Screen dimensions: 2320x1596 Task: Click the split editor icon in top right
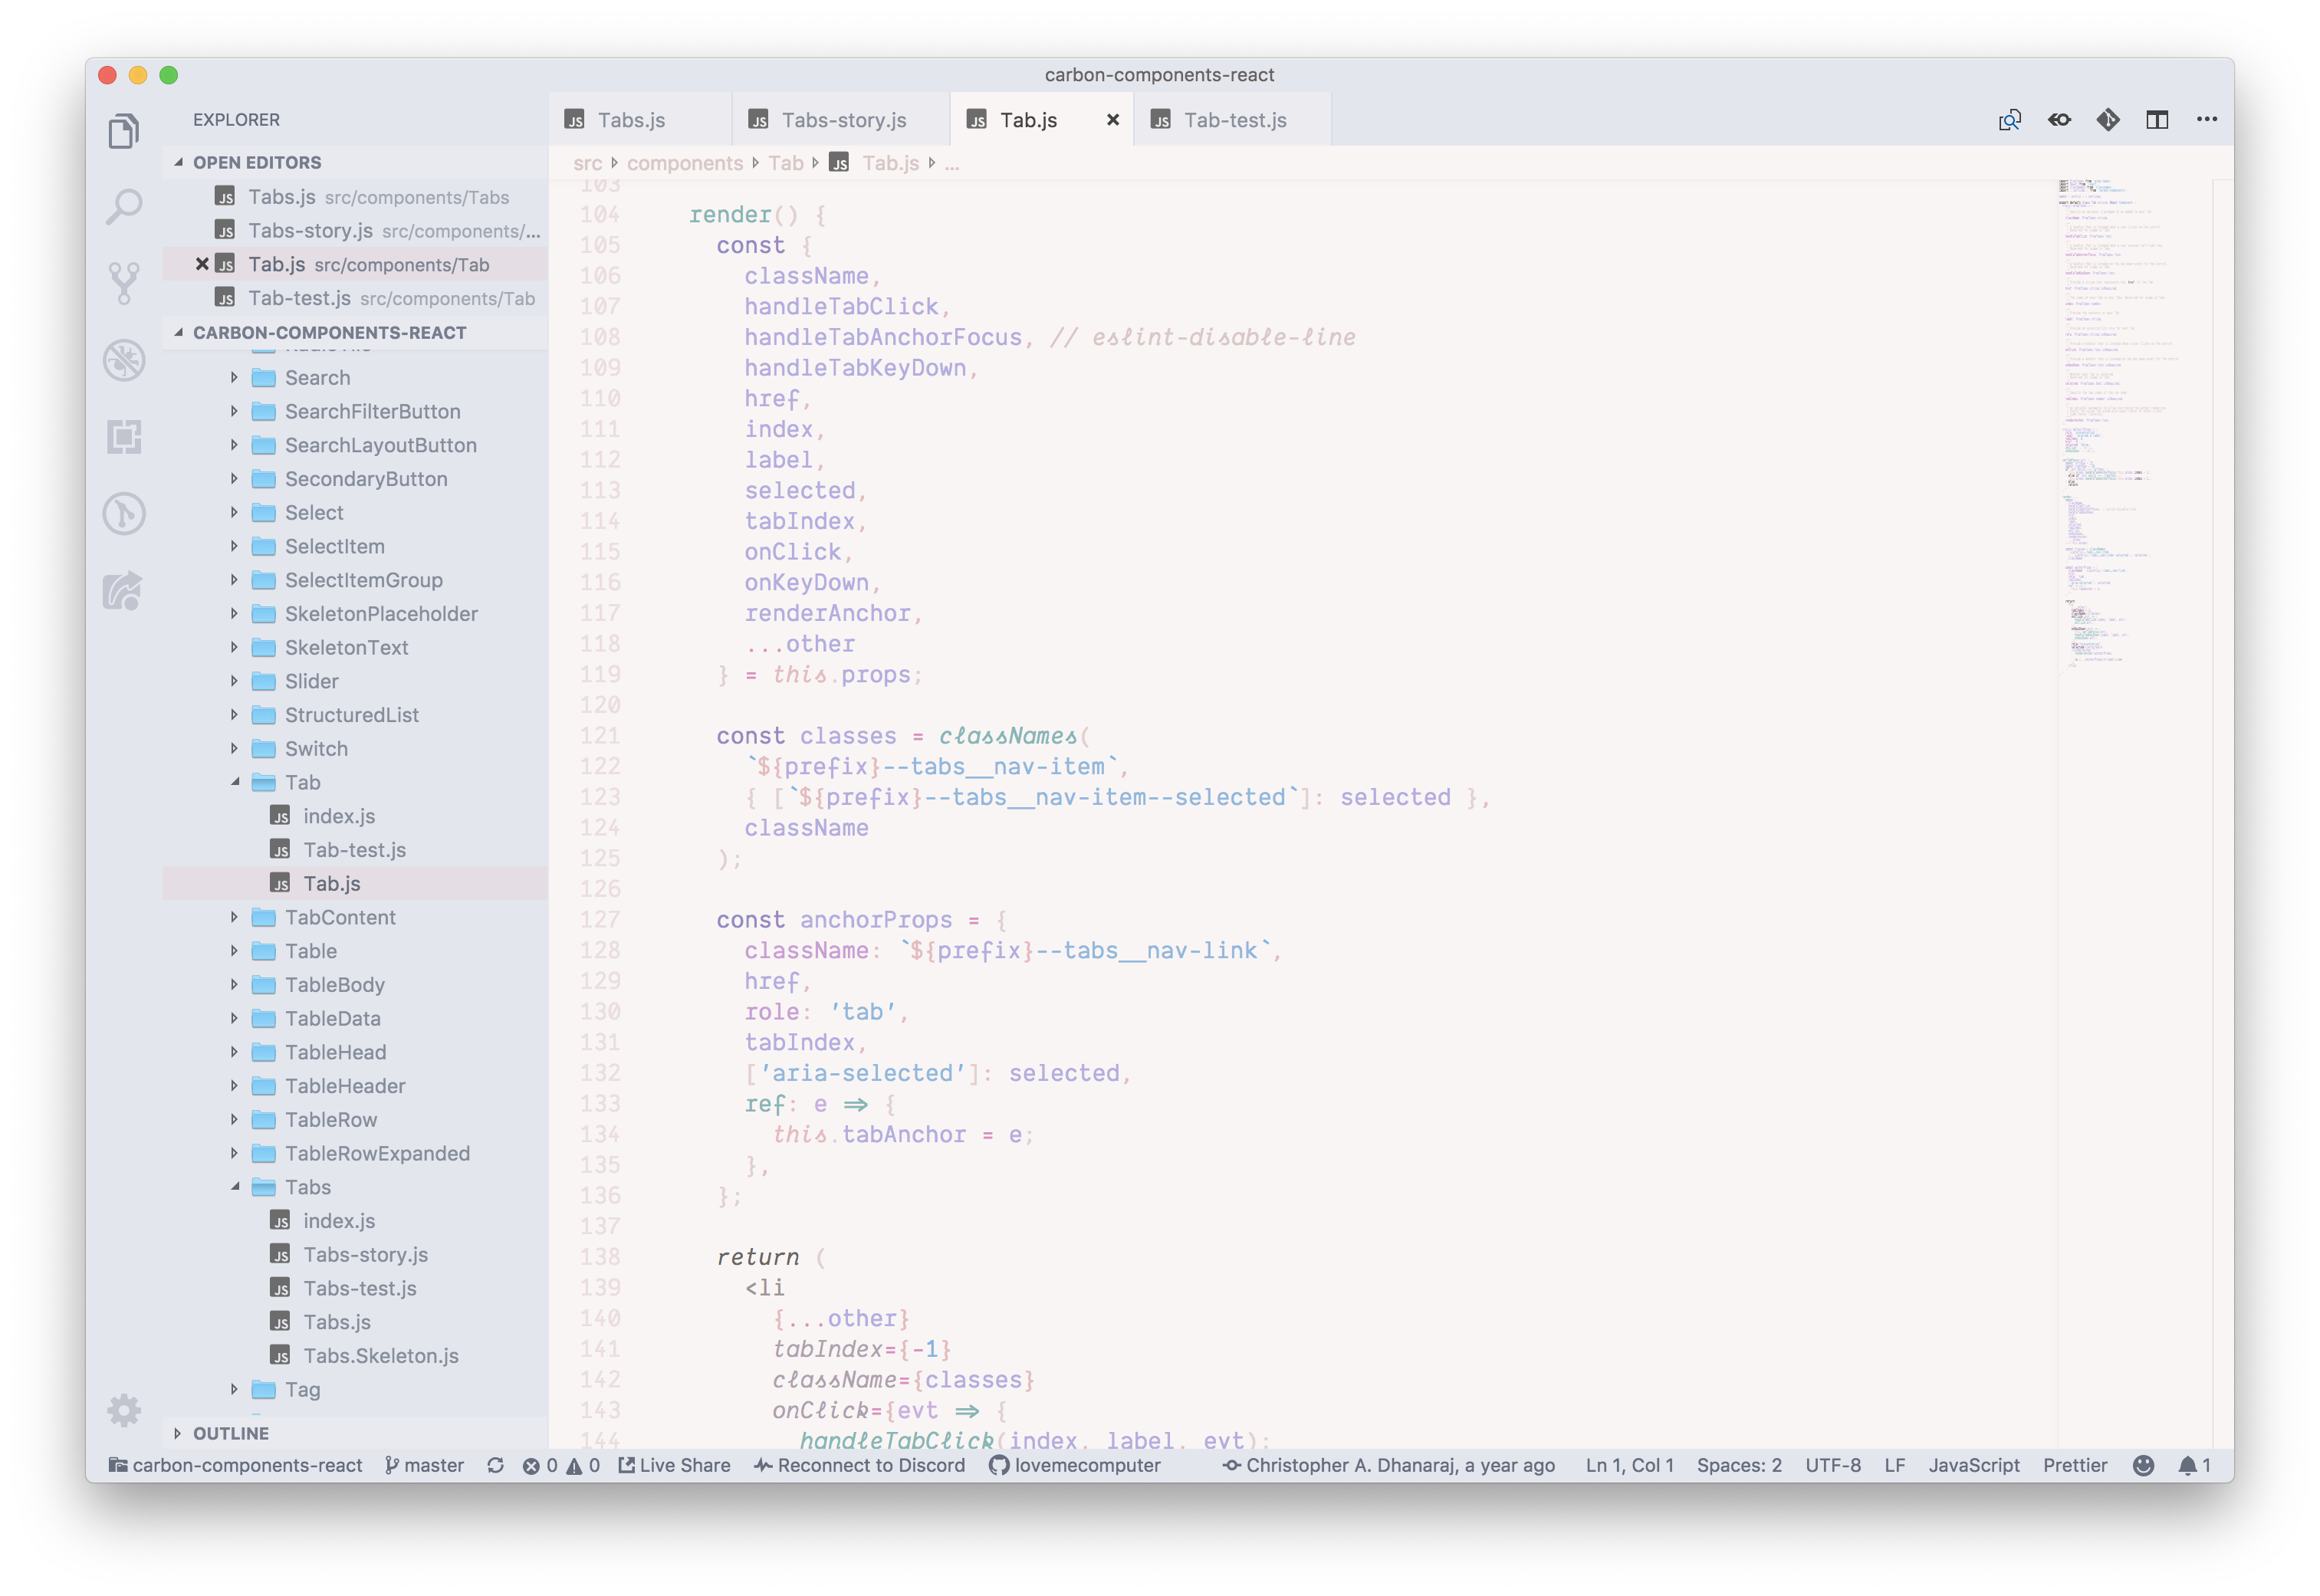pos(2157,118)
